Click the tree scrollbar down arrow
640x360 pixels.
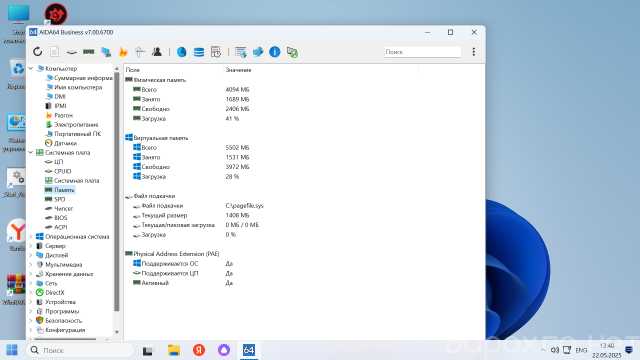point(117,332)
